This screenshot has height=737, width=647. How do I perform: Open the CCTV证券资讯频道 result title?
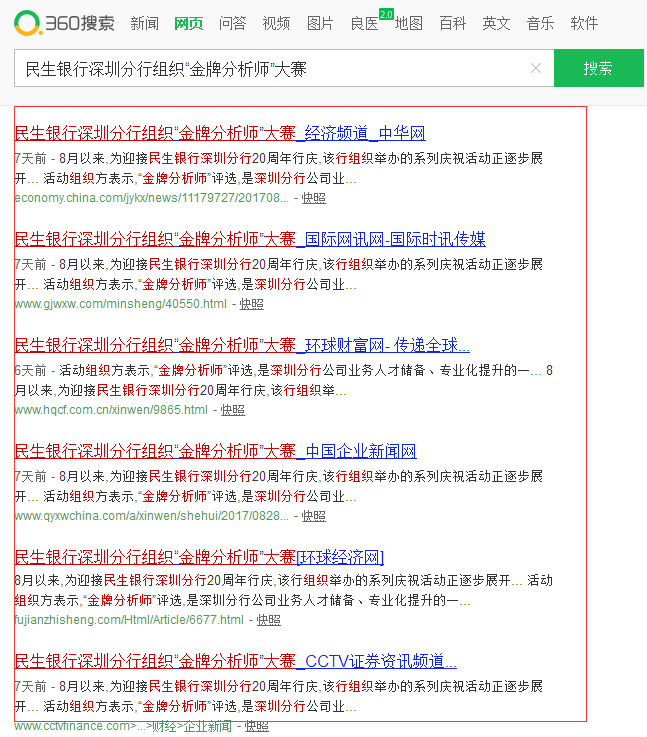(235, 661)
